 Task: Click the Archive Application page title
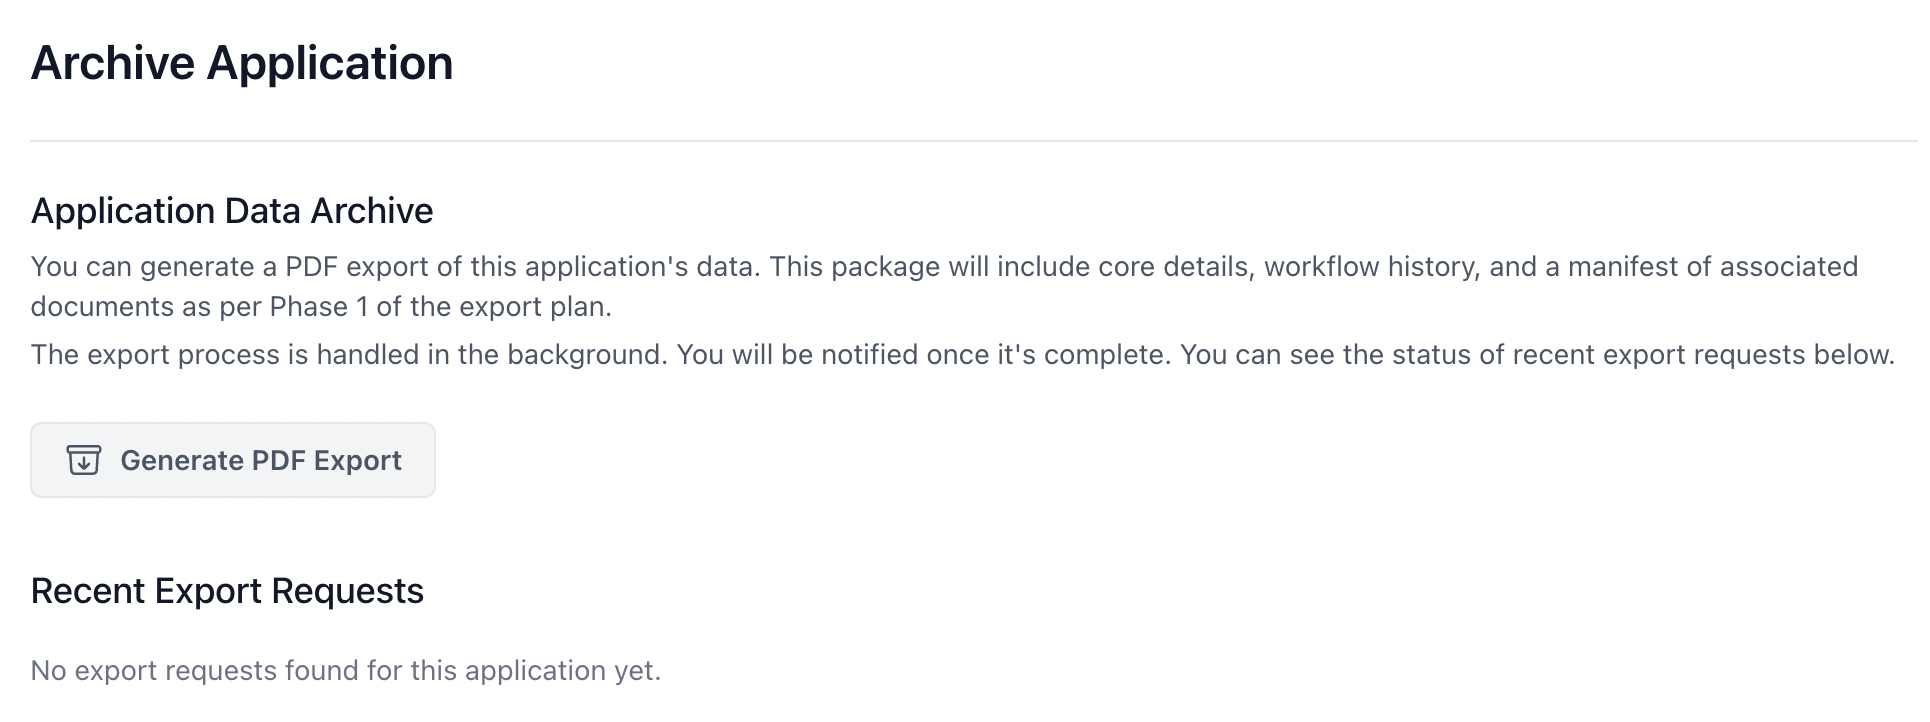242,63
